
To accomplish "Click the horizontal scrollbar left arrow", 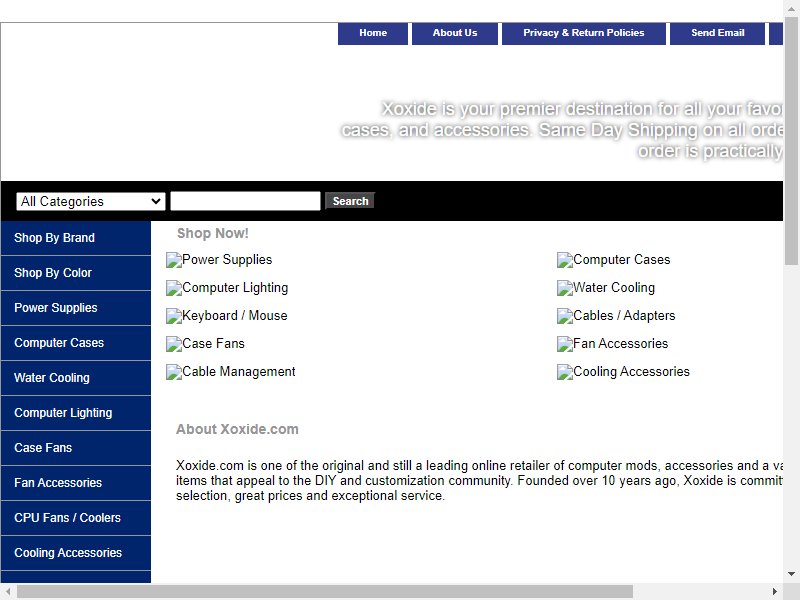I will 8,591.
